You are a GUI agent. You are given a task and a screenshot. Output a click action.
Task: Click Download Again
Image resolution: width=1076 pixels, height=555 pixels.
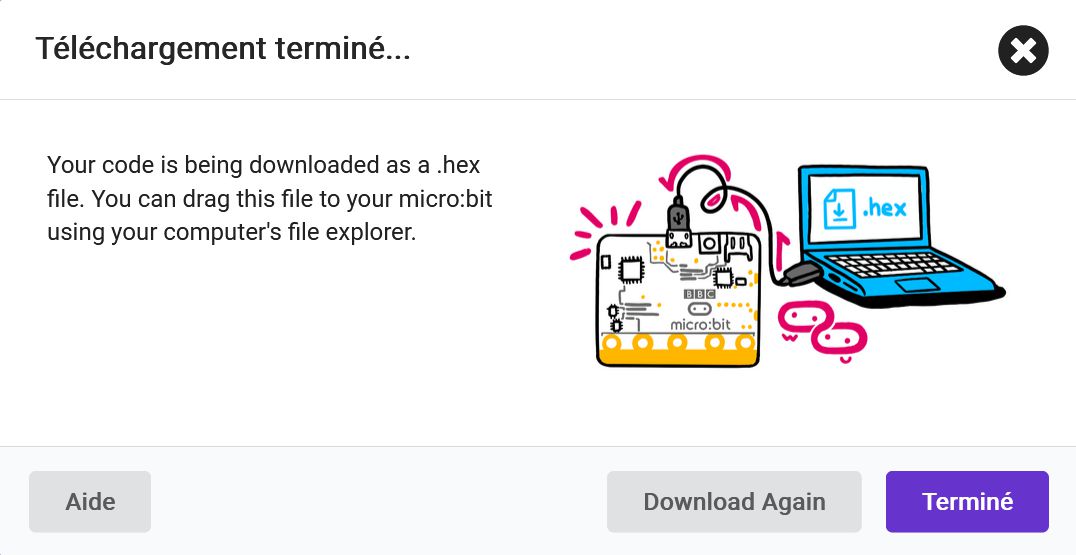[734, 501]
